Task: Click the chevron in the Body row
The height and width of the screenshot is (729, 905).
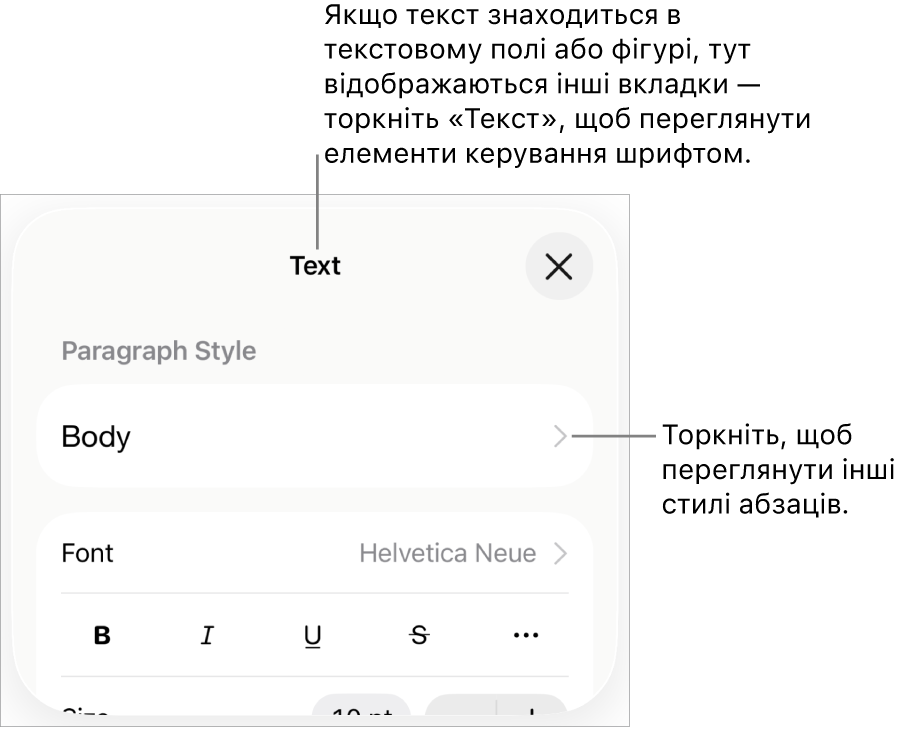Action: pyautogui.click(x=561, y=436)
